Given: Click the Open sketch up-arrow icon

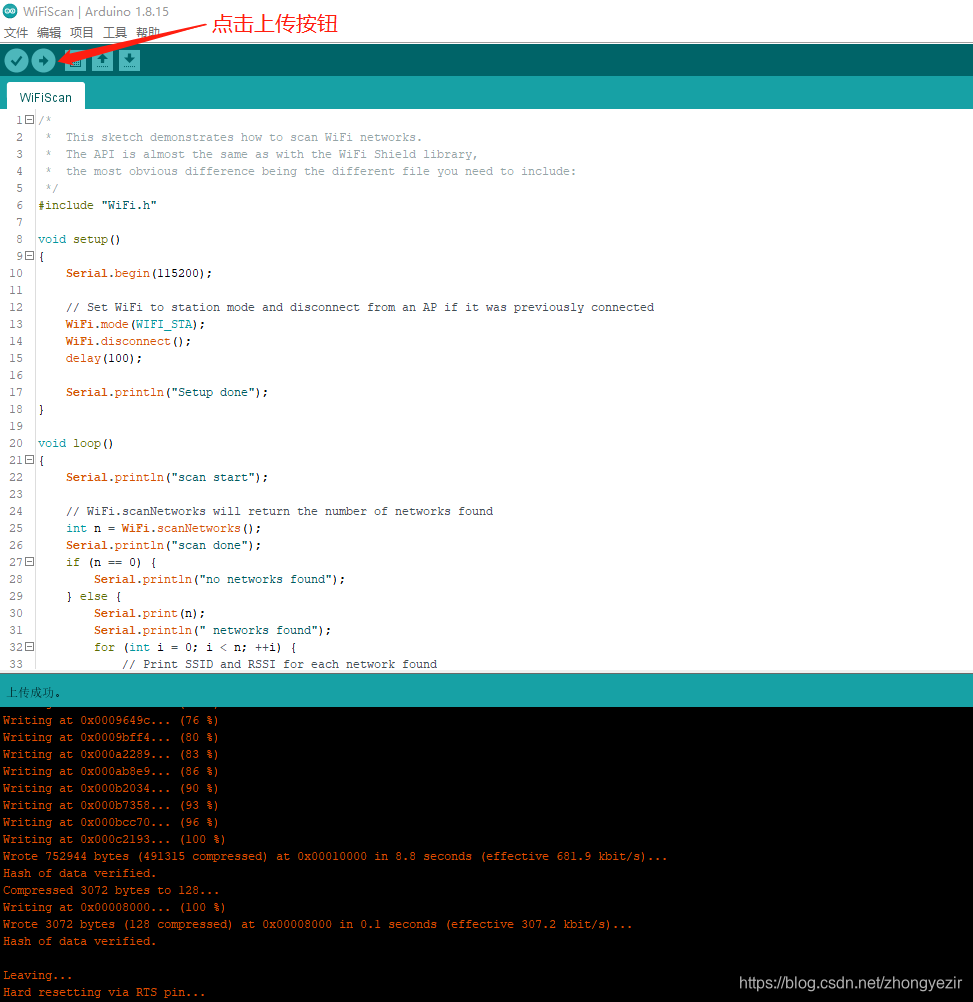Looking at the screenshot, I should tap(102, 61).
